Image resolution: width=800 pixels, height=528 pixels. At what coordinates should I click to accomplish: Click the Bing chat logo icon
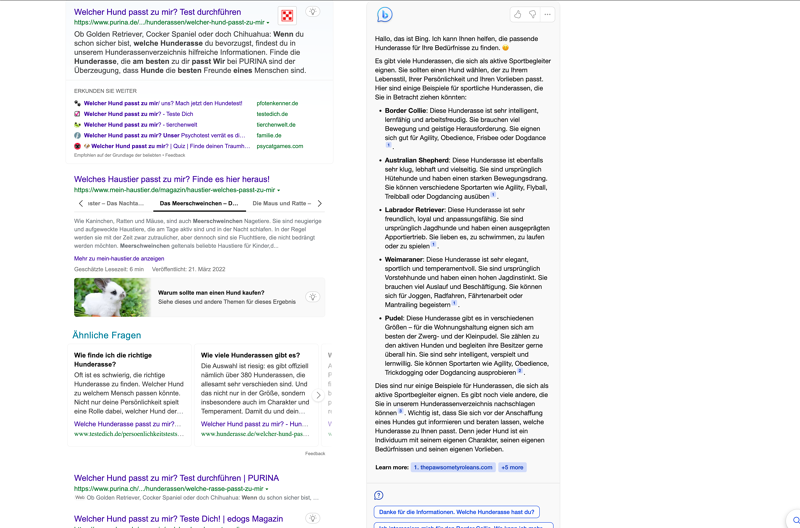pyautogui.click(x=385, y=15)
